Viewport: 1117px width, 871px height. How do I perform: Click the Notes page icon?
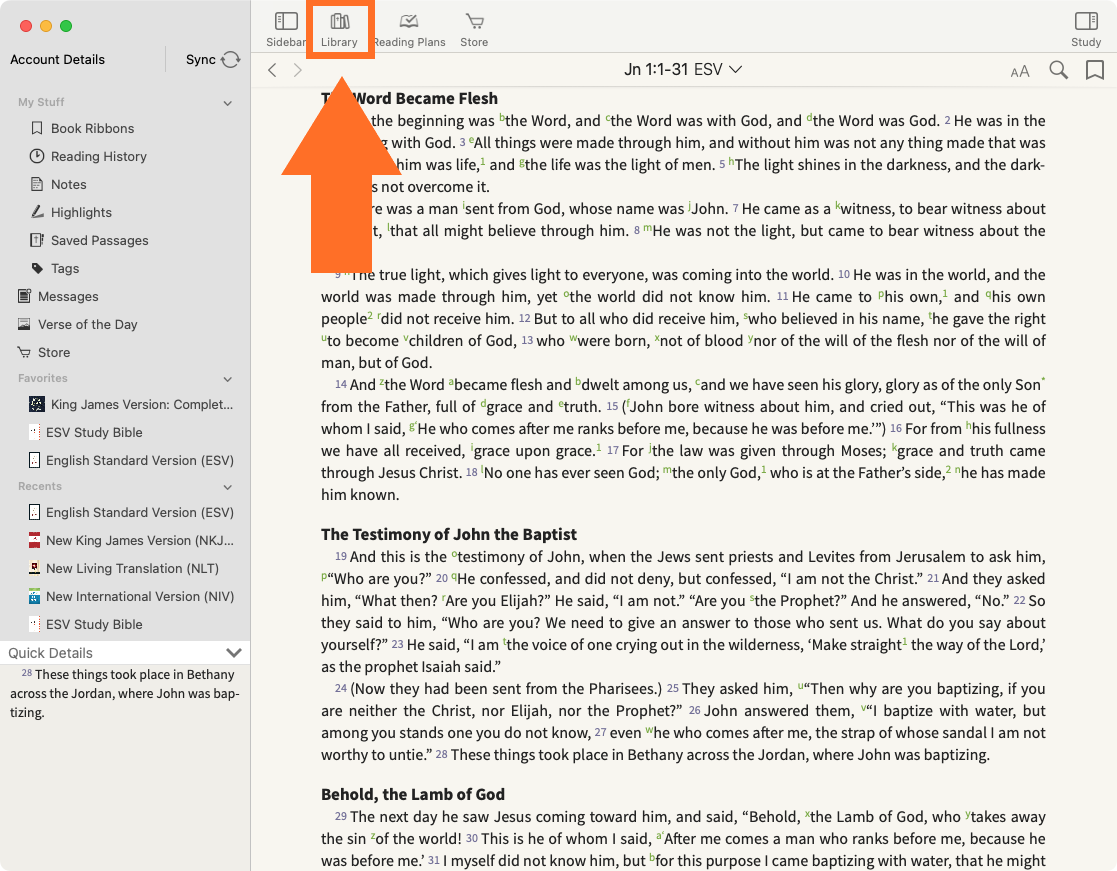(37, 184)
